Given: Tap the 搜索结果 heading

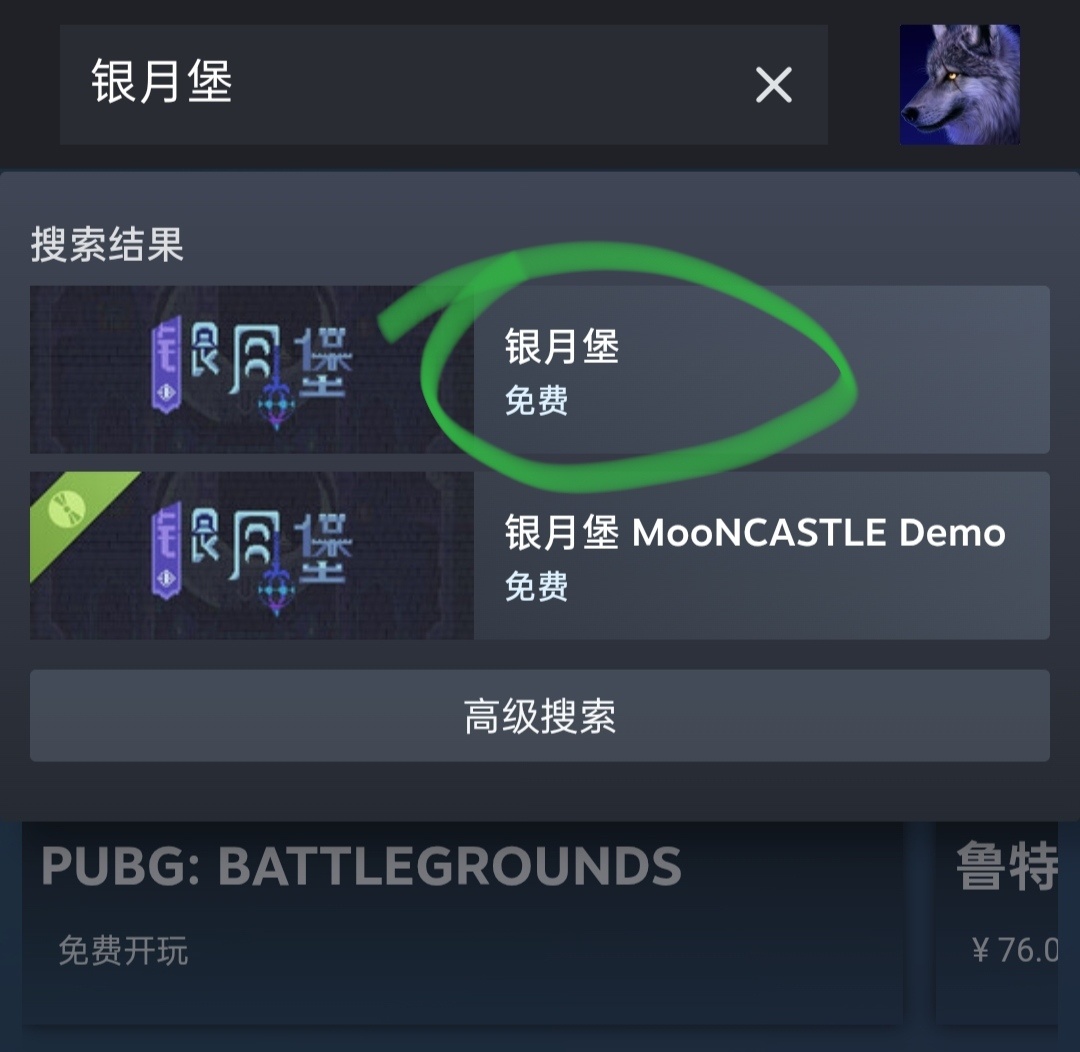Looking at the screenshot, I should click(107, 245).
